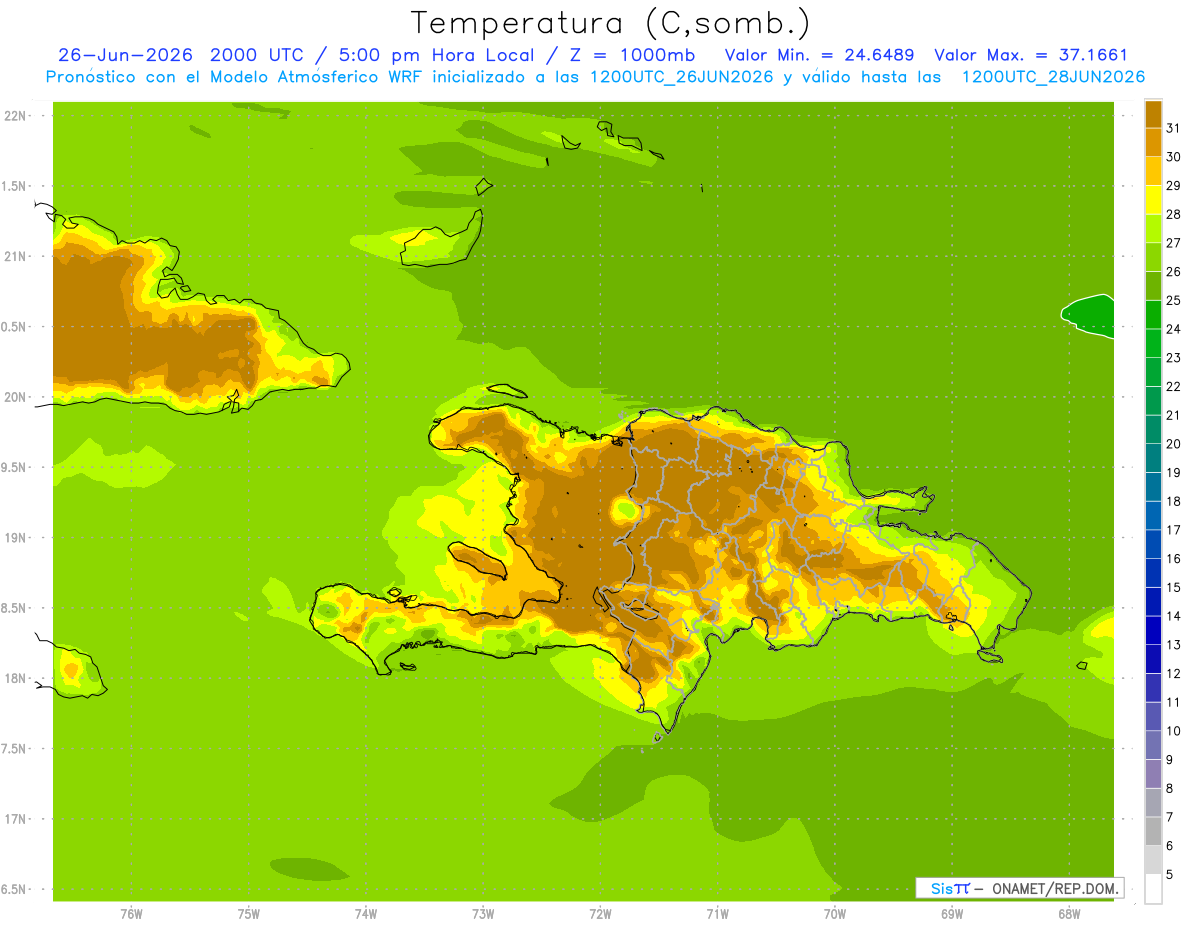This screenshot has height=927, width=1200.
Task: Click the legend value label 10
Action: 1173,731
